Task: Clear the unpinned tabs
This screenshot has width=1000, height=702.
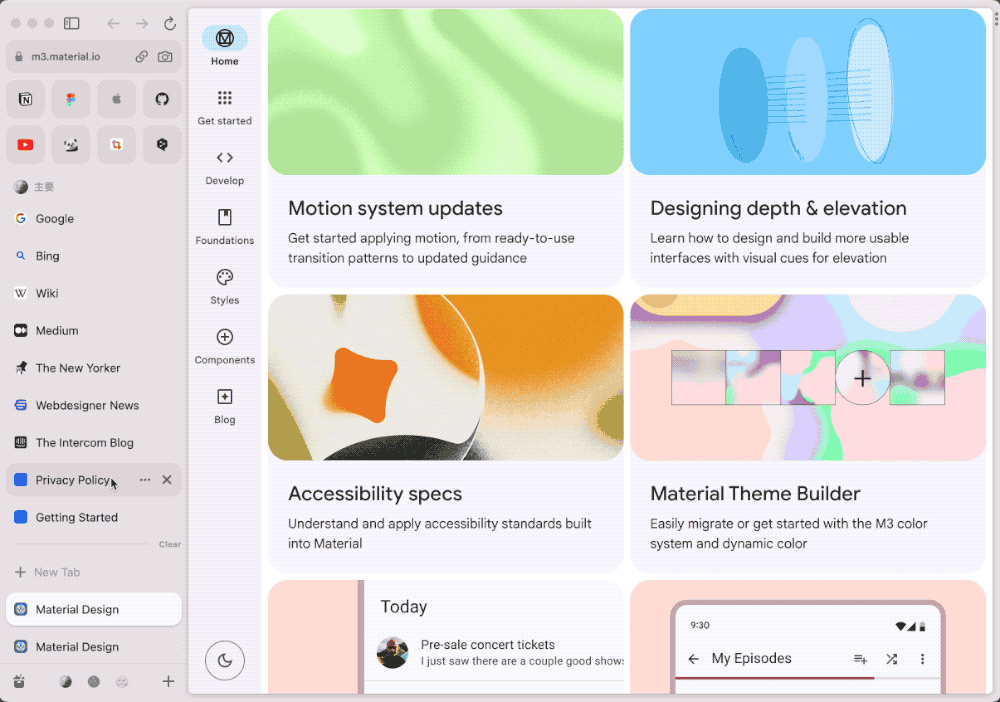Action: (x=170, y=545)
